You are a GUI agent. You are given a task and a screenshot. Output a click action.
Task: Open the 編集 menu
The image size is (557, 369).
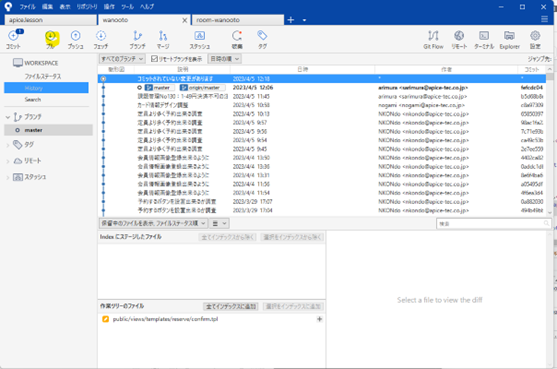[47, 6]
